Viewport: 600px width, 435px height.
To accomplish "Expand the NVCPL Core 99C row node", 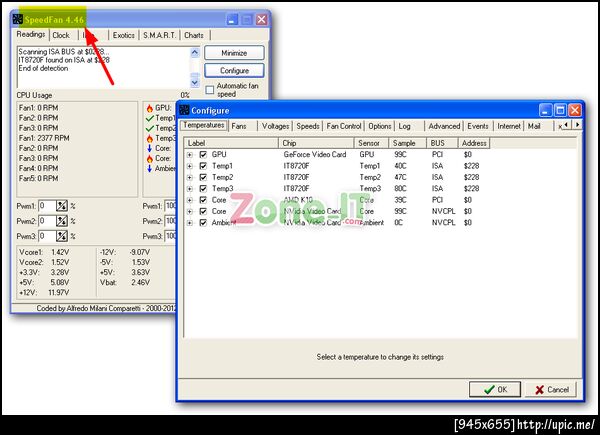I will click(190, 212).
